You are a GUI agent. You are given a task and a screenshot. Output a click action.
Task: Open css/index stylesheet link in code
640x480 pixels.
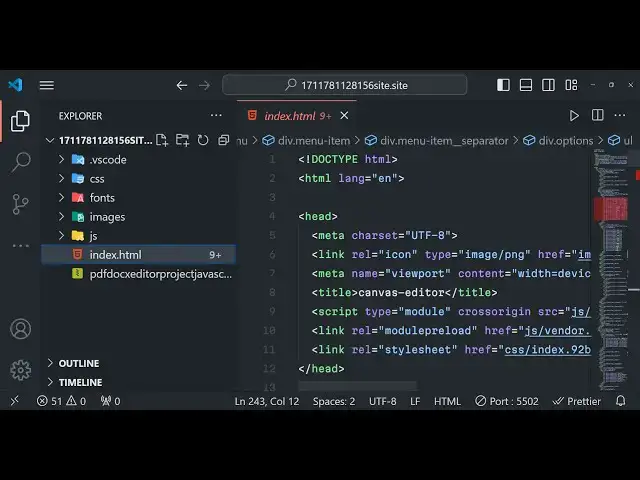(548, 350)
